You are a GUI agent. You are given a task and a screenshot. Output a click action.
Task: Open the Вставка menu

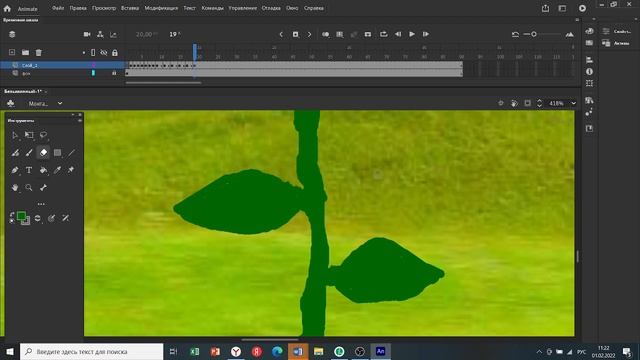[x=130, y=8]
